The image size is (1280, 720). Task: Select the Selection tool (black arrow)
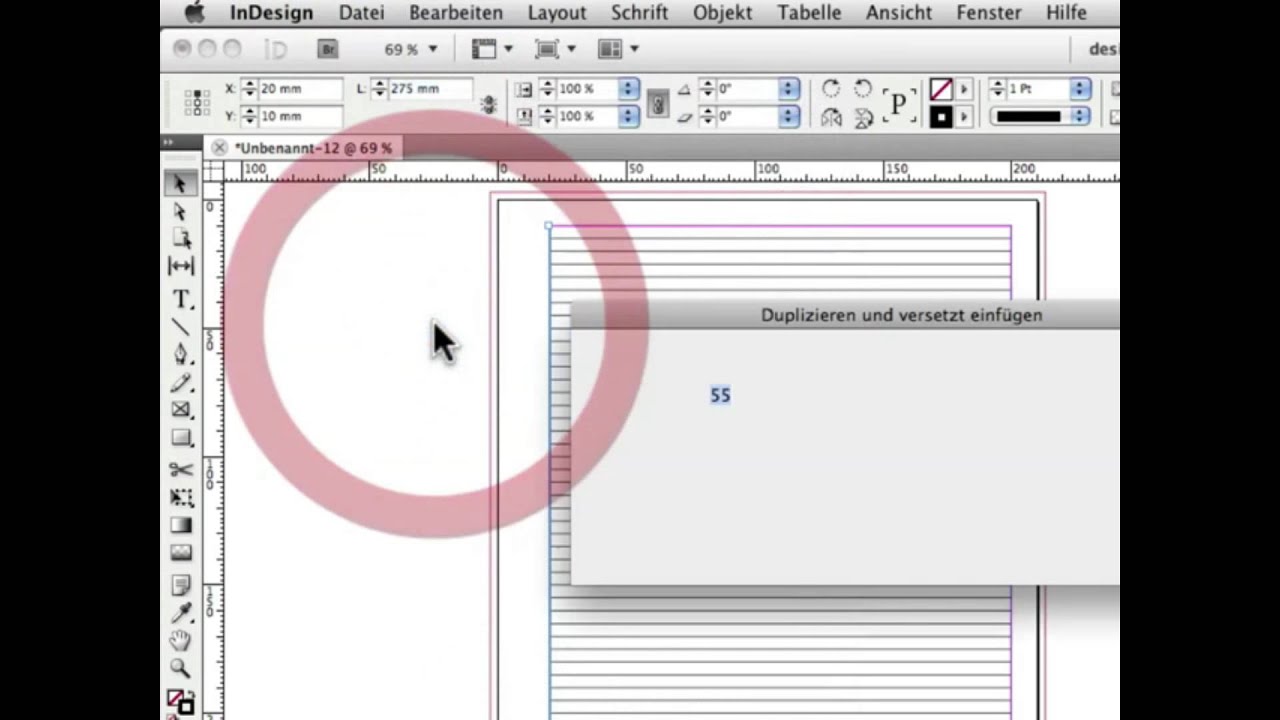(181, 183)
